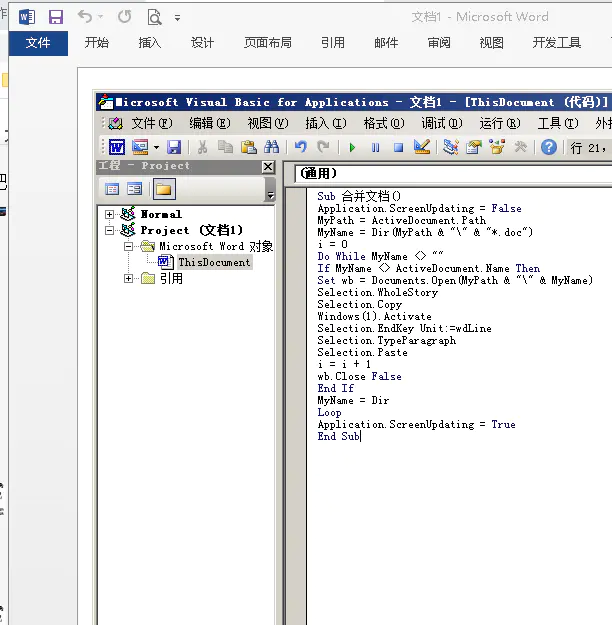Click View Code icon in Project panel
The width and height of the screenshot is (612, 625).
[112, 189]
